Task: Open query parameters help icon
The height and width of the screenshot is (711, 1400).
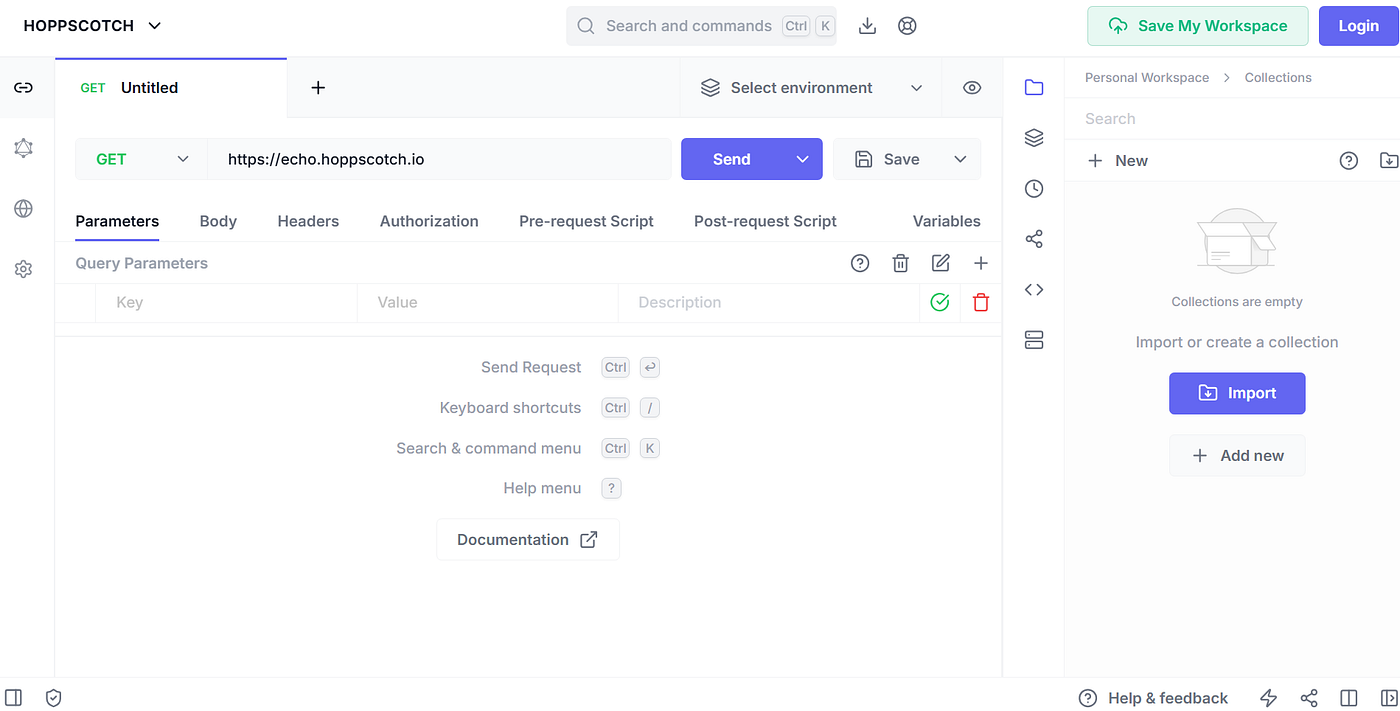Action: [860, 263]
